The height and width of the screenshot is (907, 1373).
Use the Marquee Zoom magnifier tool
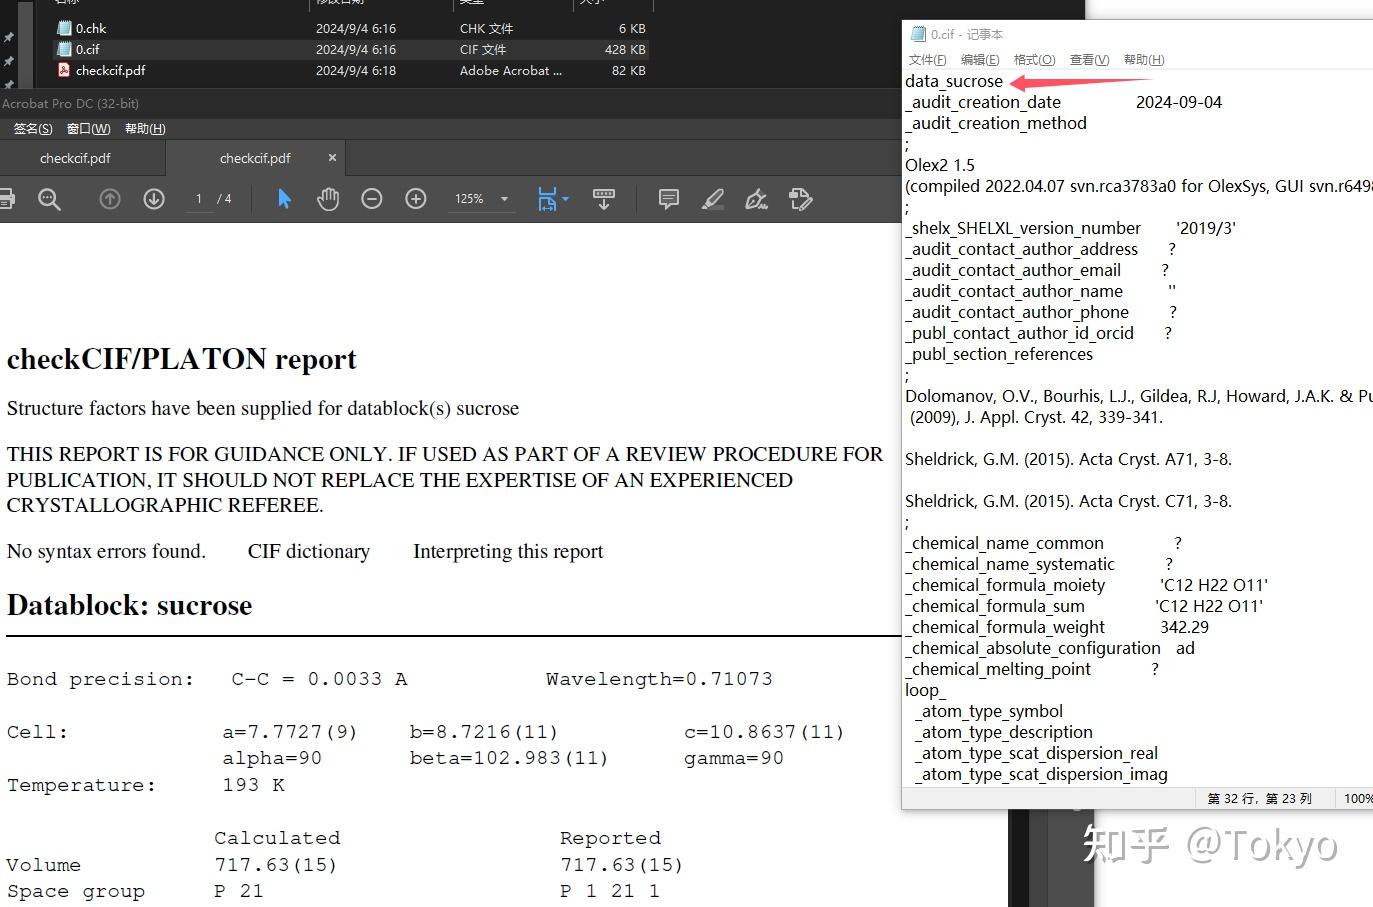49,199
